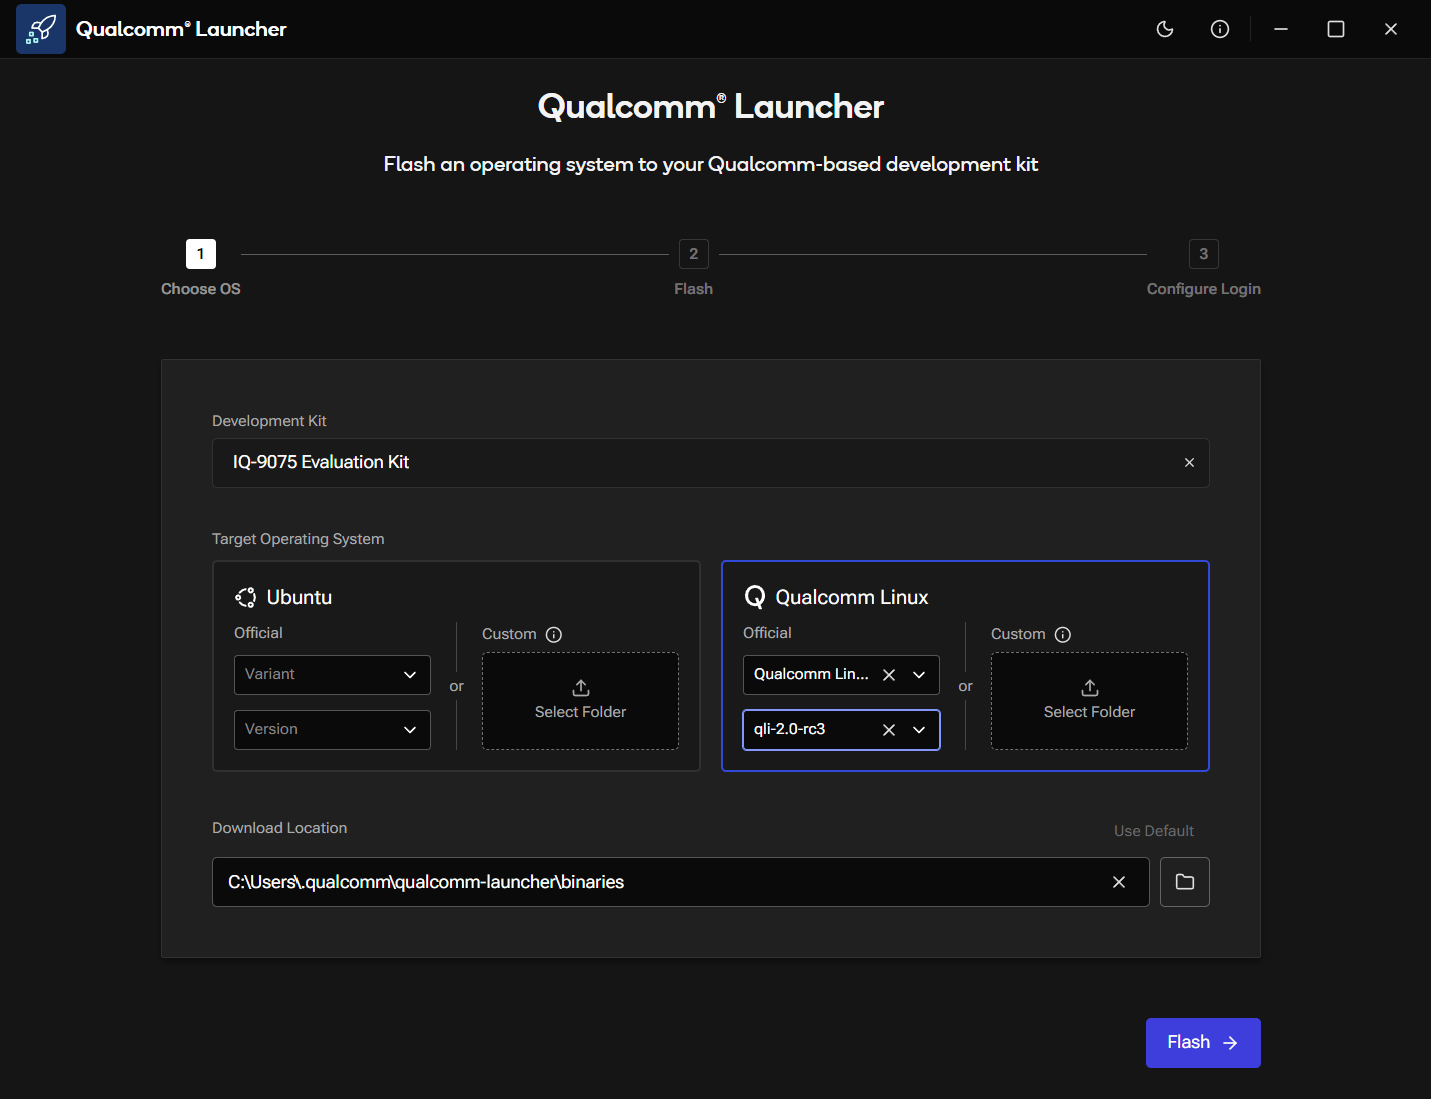Click the Qualcomm Linux card heading
The image size is (1431, 1100).
pyautogui.click(x=852, y=597)
